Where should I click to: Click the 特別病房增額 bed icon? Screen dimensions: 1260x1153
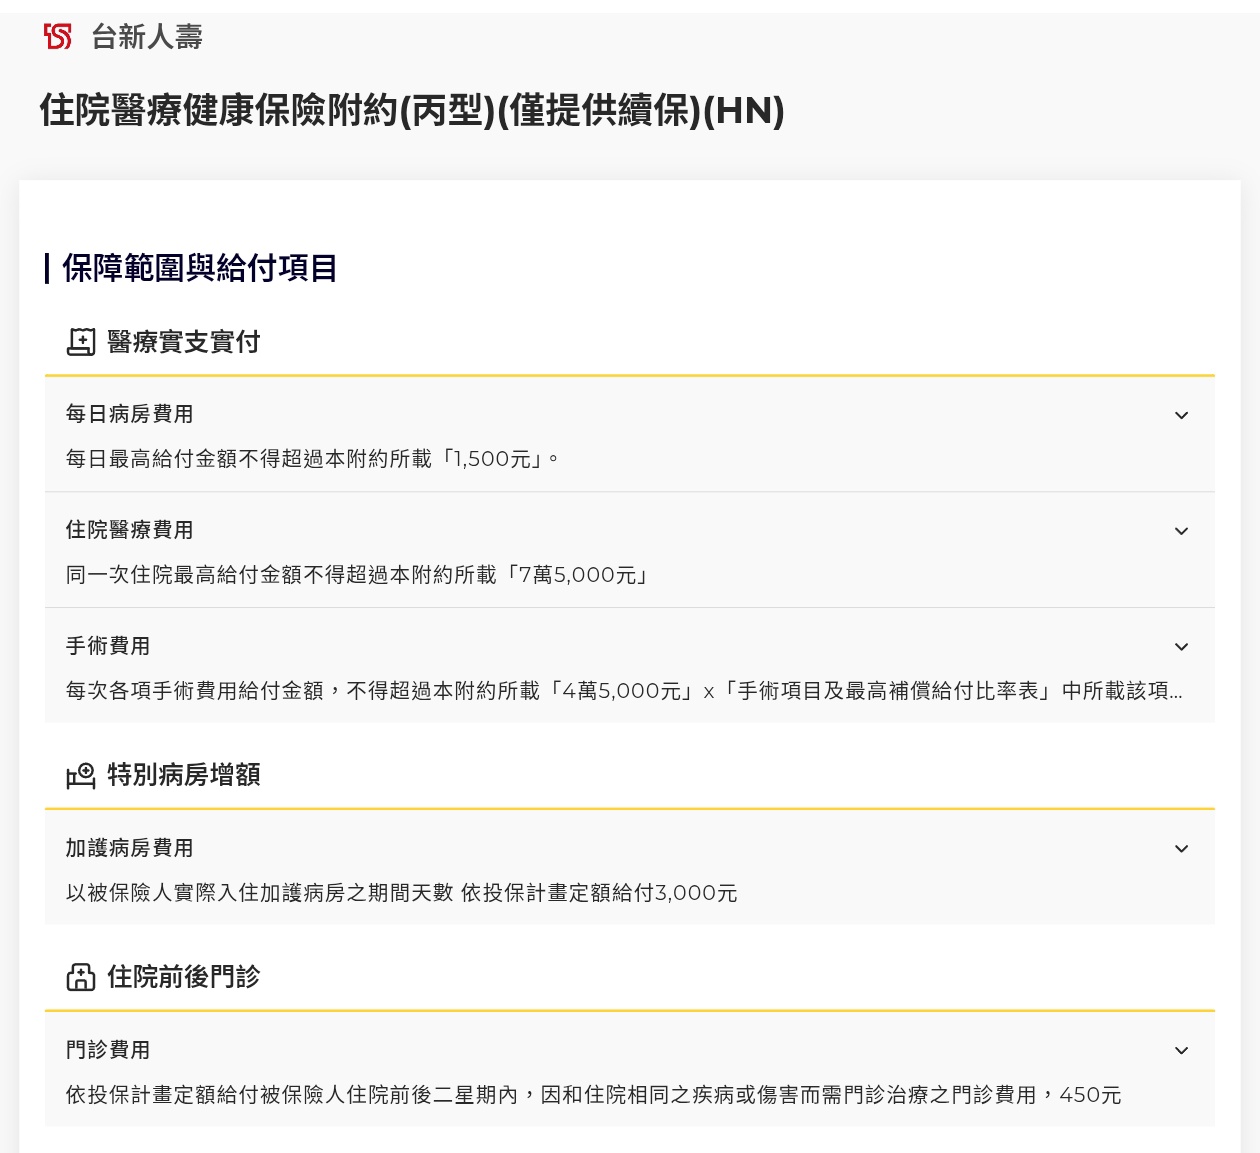click(x=81, y=775)
